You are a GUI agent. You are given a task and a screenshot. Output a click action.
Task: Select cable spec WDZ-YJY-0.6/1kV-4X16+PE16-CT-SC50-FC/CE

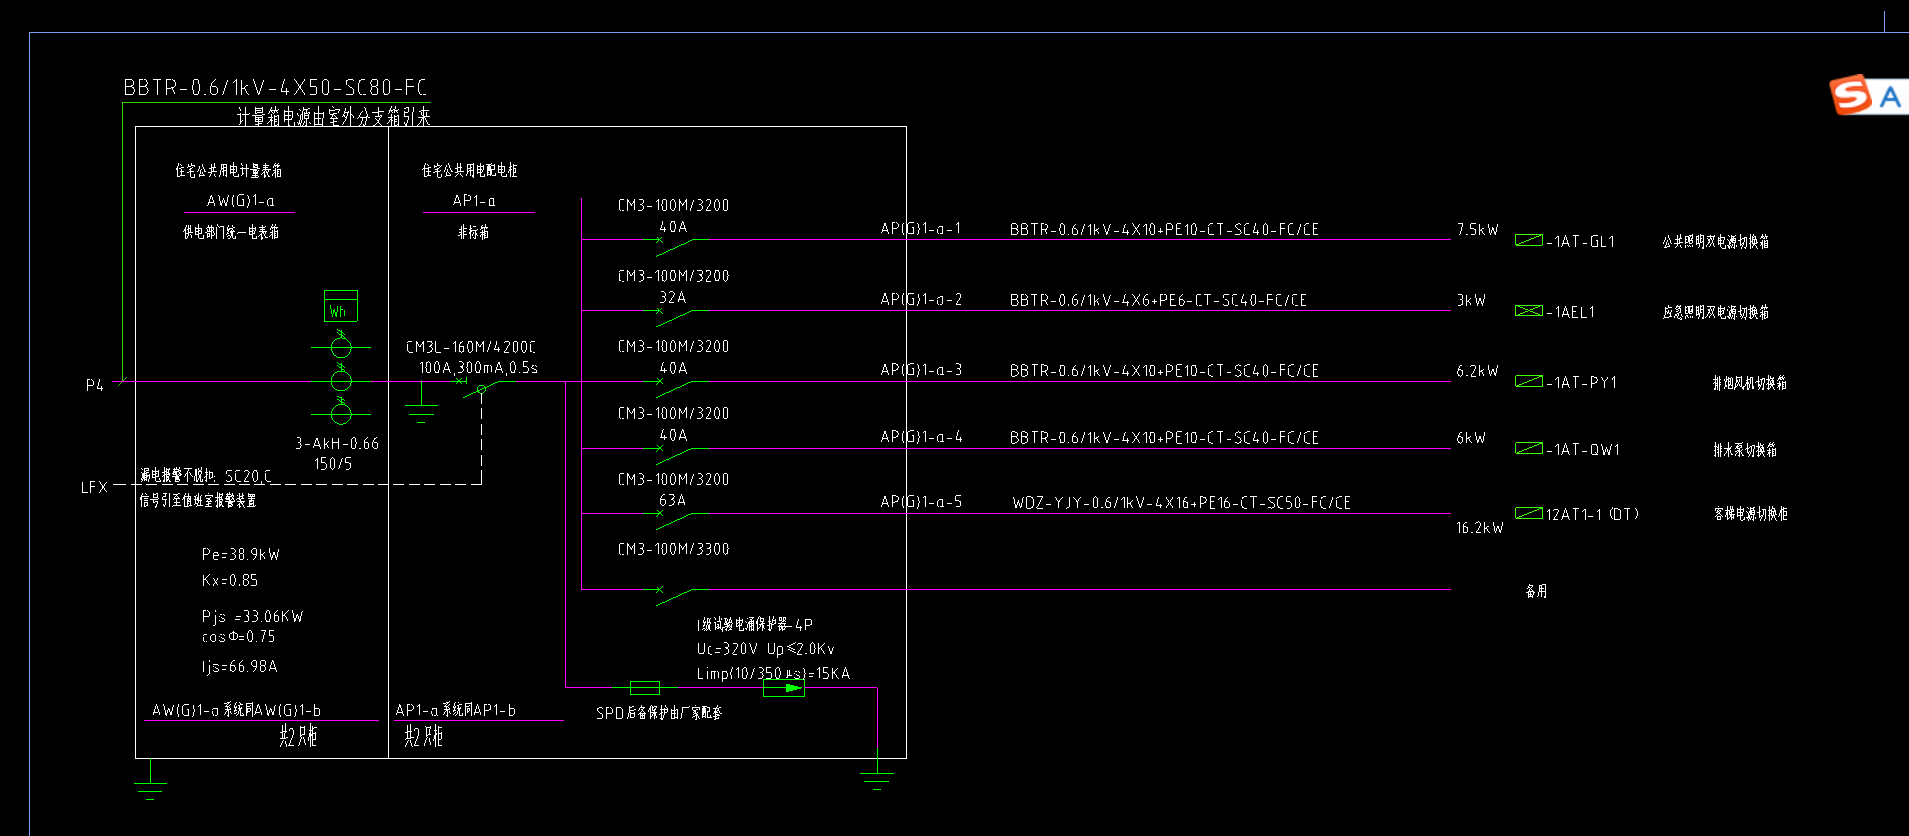[1181, 503]
